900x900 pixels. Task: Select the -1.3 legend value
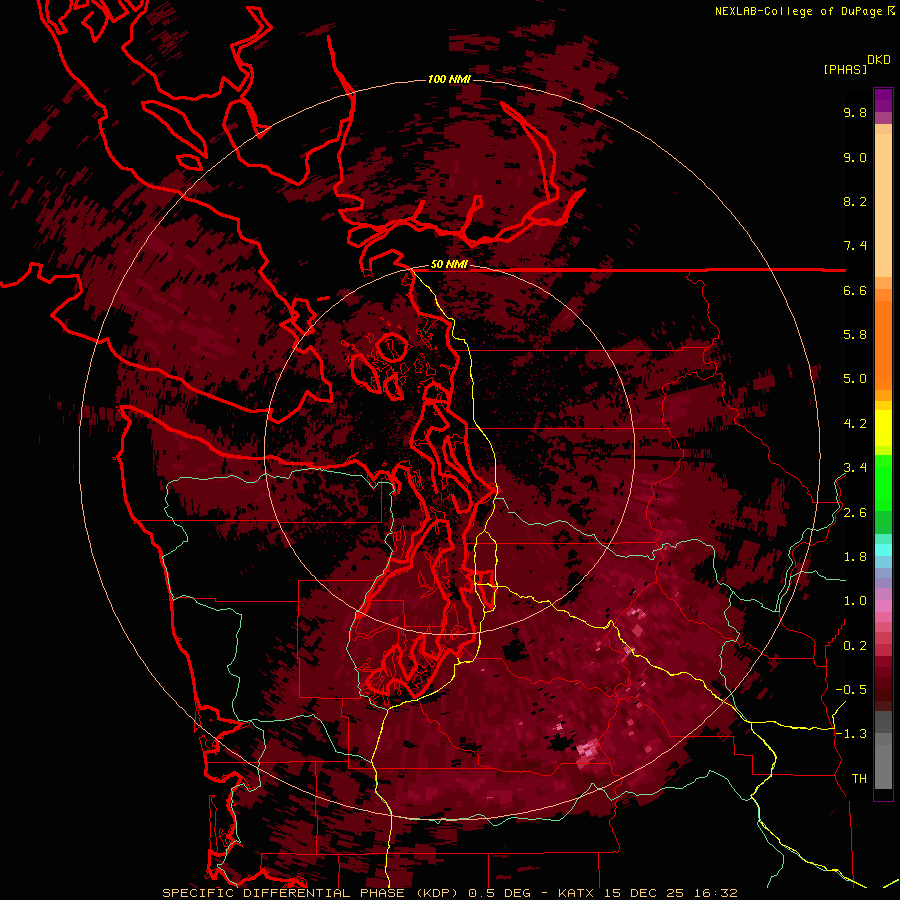tap(851, 734)
